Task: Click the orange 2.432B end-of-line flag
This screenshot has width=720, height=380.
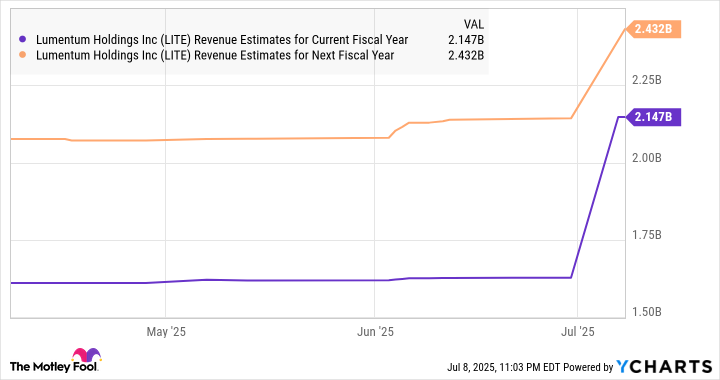Action: coord(653,29)
